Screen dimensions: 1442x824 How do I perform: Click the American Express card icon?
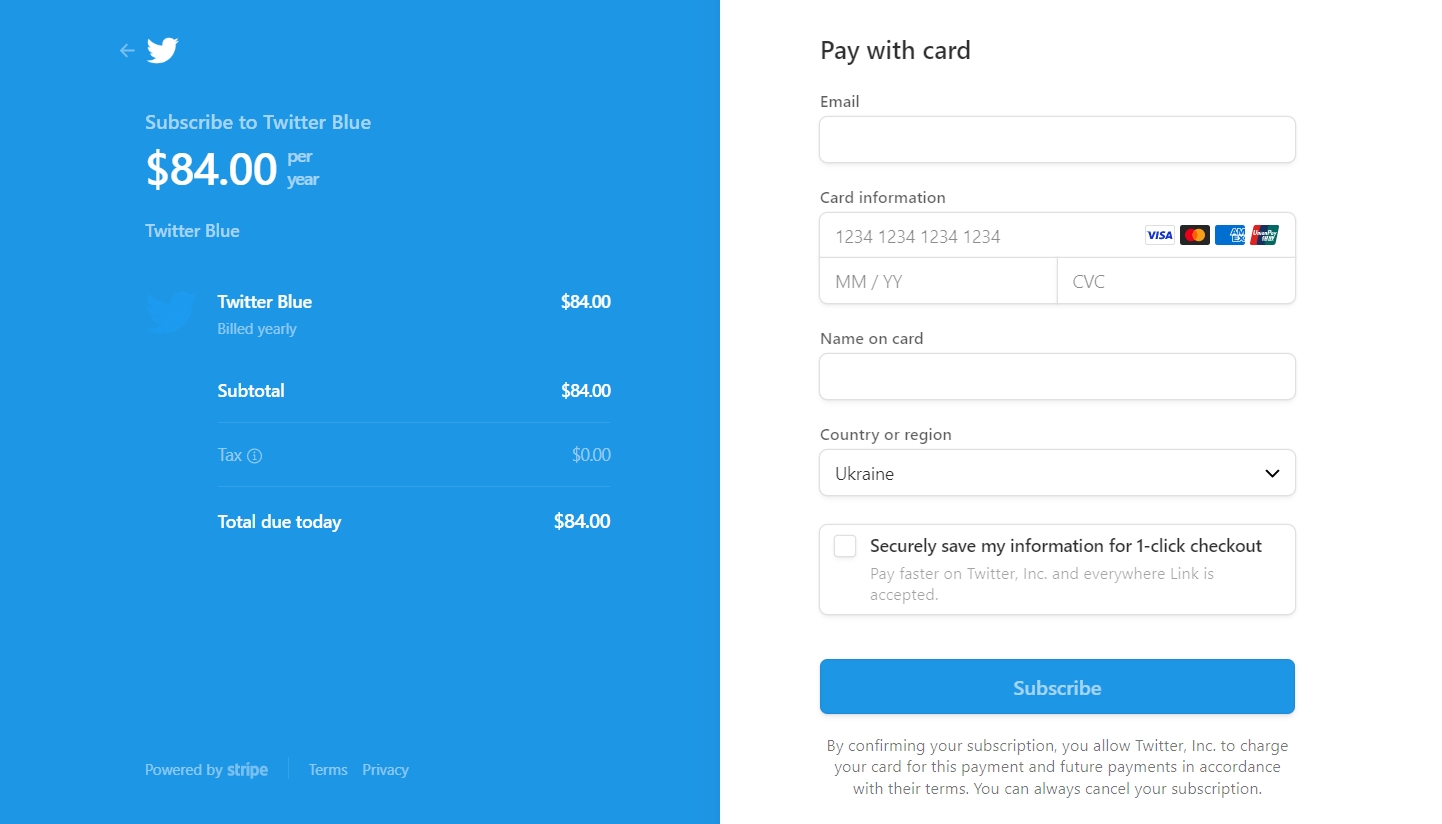tap(1229, 236)
